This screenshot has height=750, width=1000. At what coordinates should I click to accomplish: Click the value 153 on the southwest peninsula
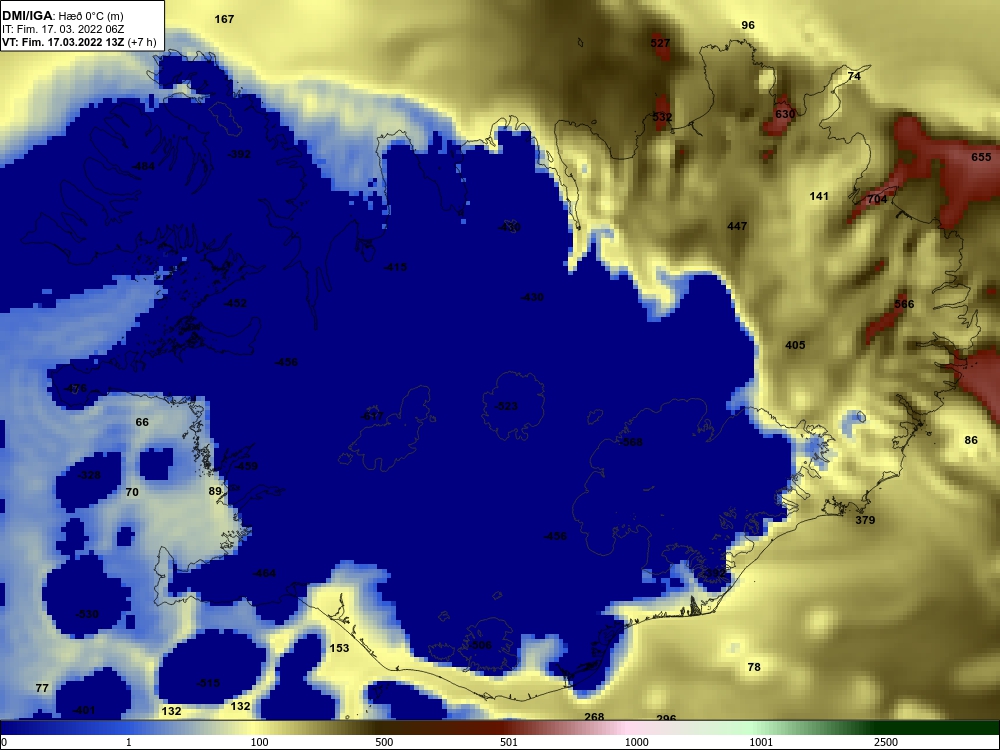tap(339, 648)
